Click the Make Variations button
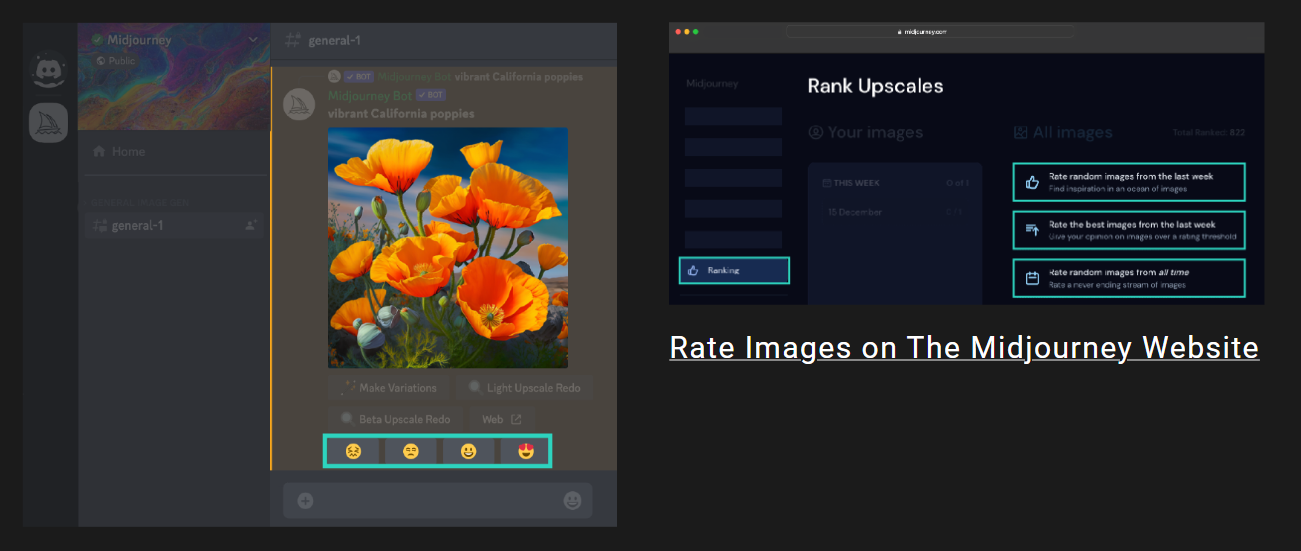The image size is (1301, 551). 388,388
